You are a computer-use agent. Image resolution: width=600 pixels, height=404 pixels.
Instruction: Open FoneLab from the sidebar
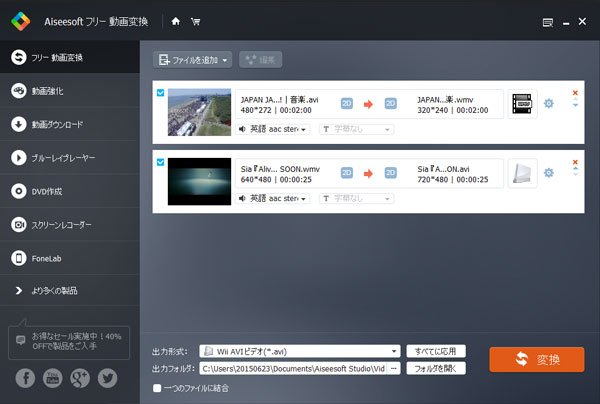(x=70, y=258)
